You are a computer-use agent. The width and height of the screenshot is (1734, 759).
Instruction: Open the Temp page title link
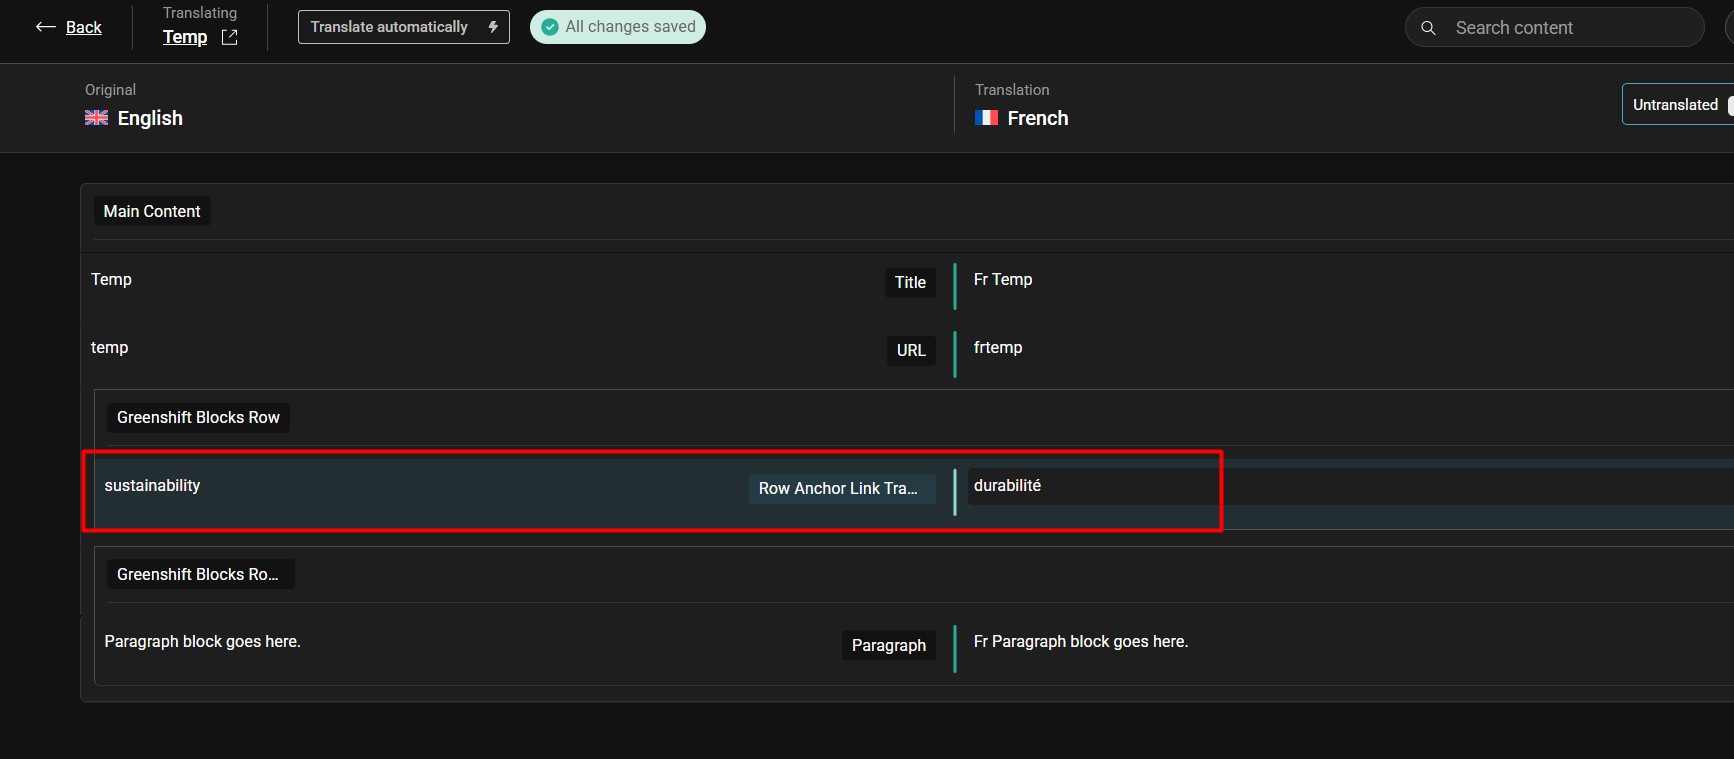pyautogui.click(x=185, y=37)
